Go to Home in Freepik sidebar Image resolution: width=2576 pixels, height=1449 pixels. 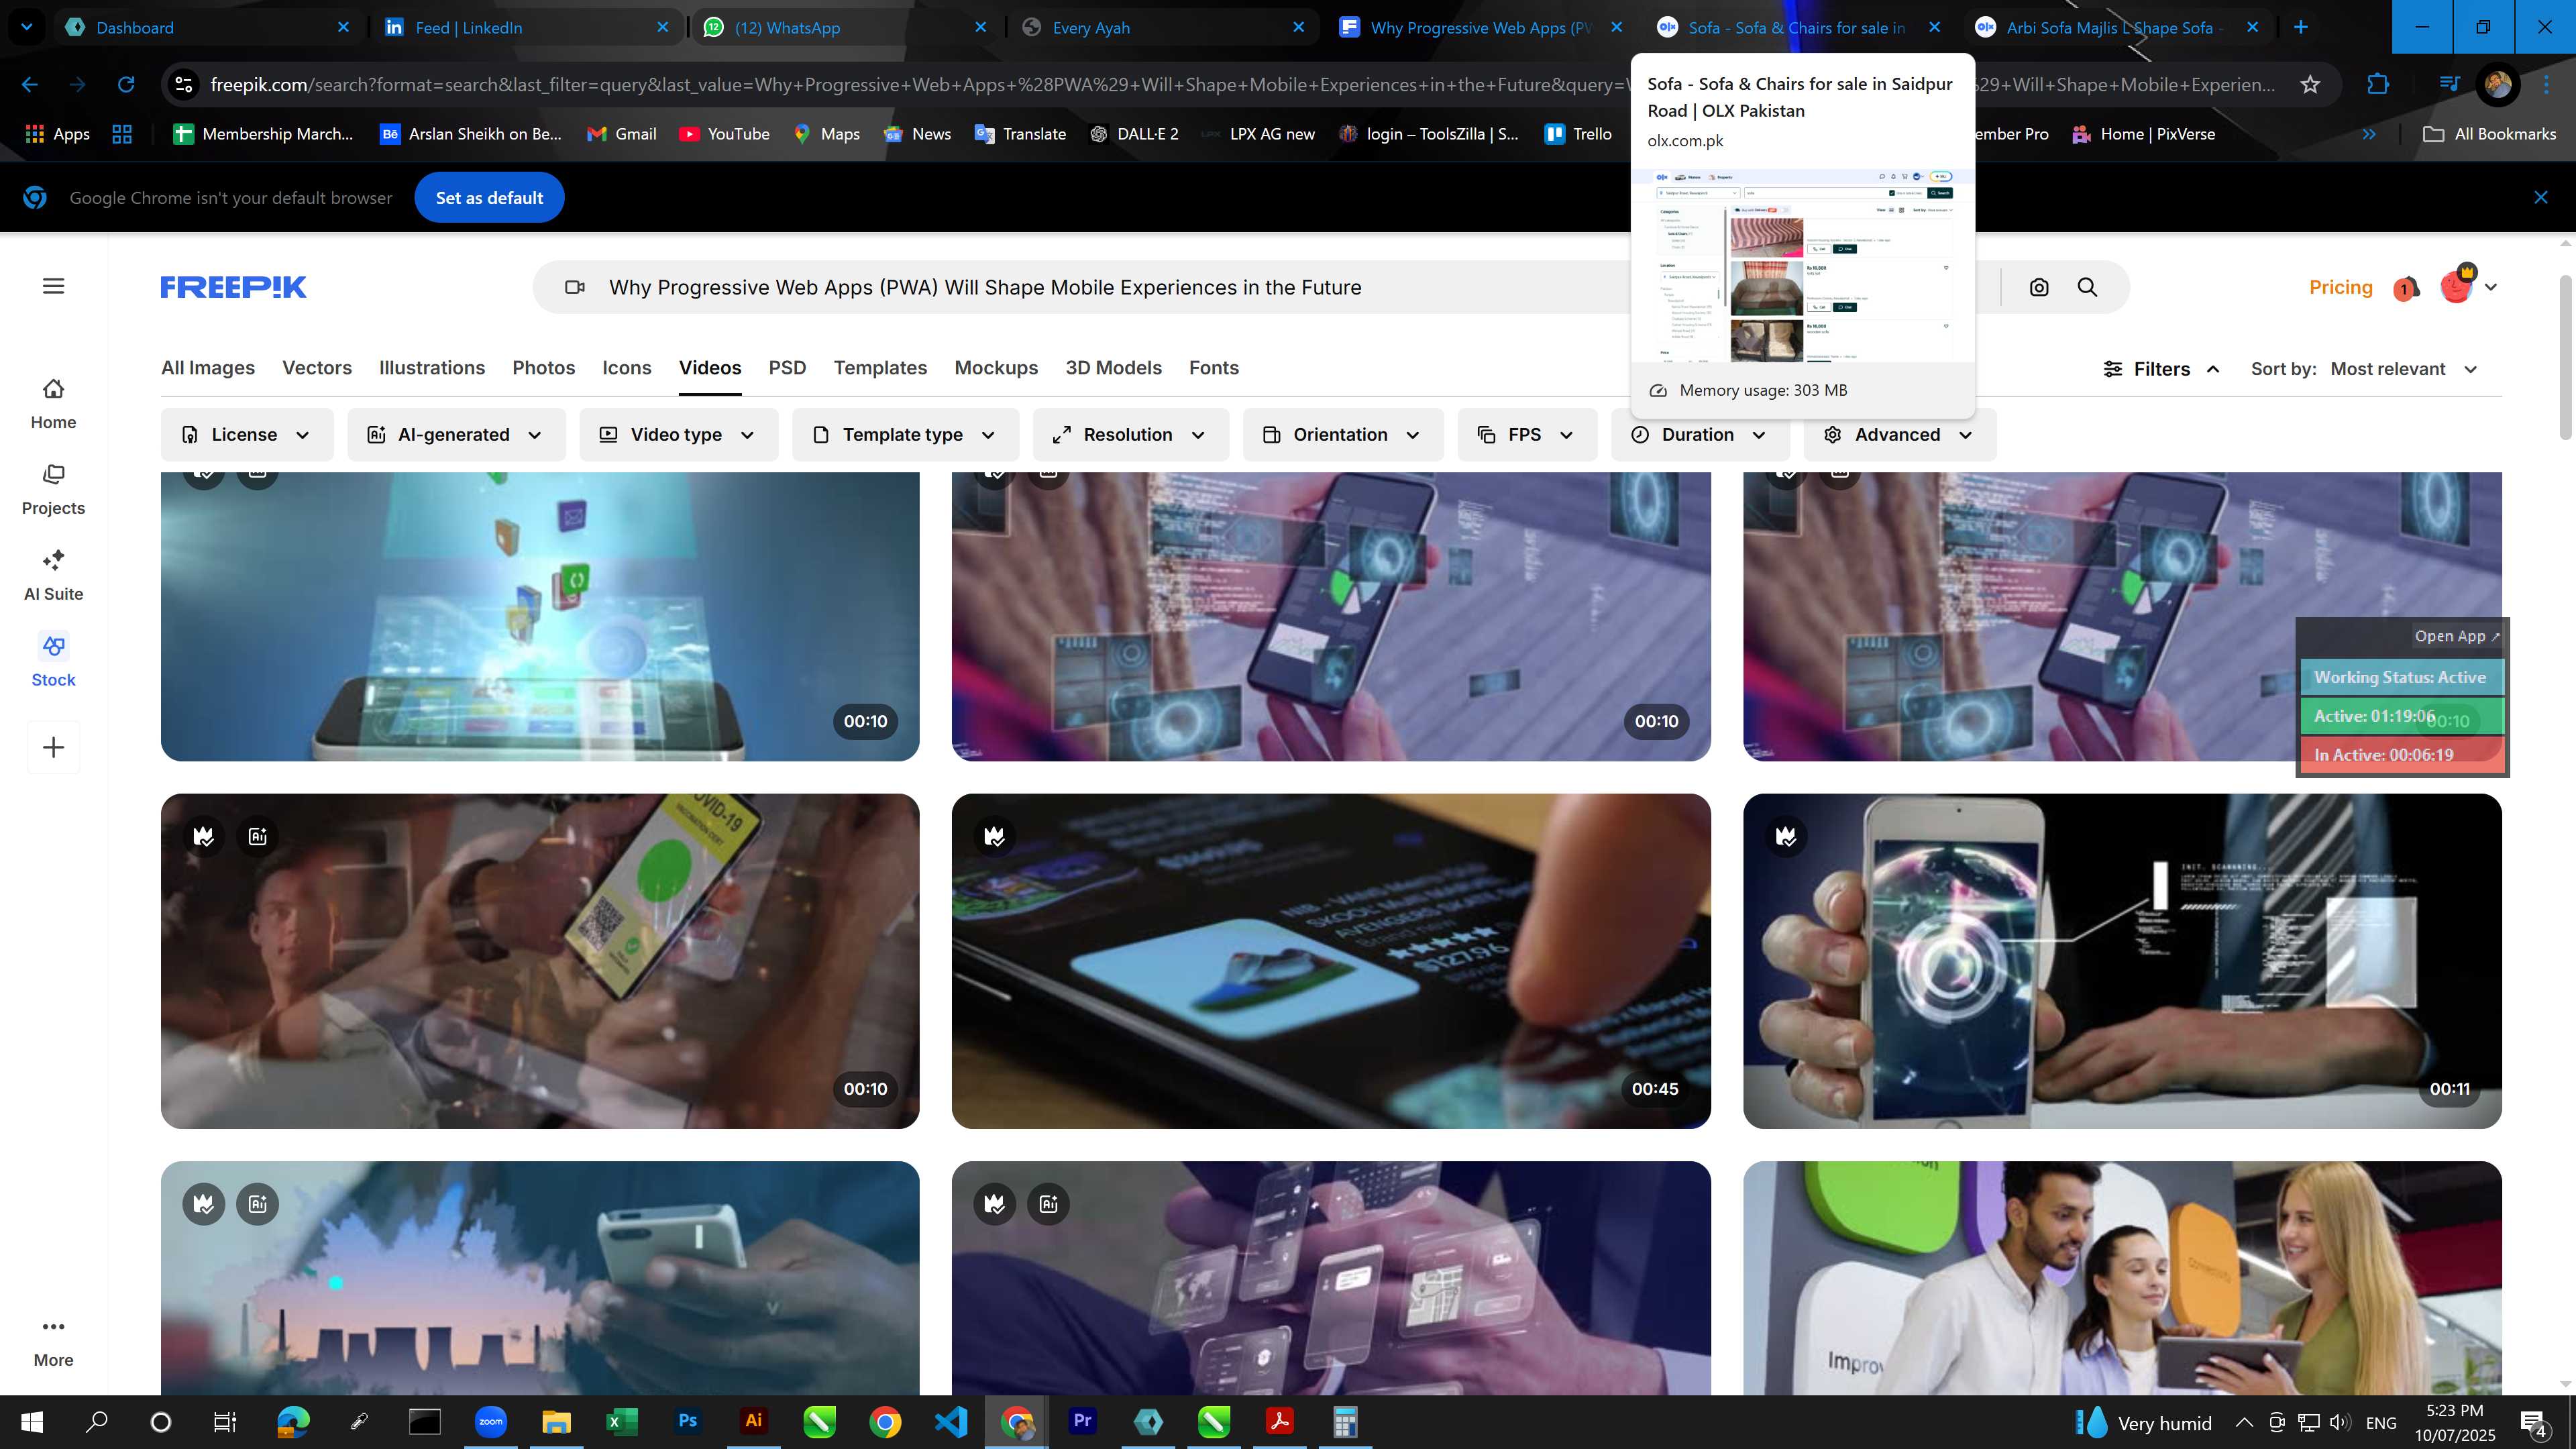pos(53,404)
